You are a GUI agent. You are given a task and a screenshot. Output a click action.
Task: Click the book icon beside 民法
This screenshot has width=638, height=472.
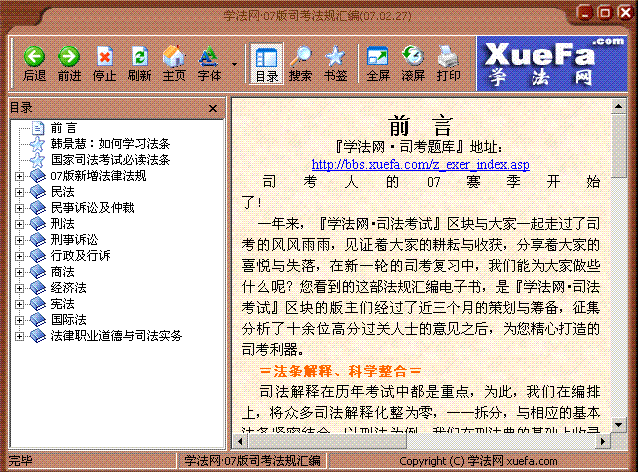pos(38,192)
